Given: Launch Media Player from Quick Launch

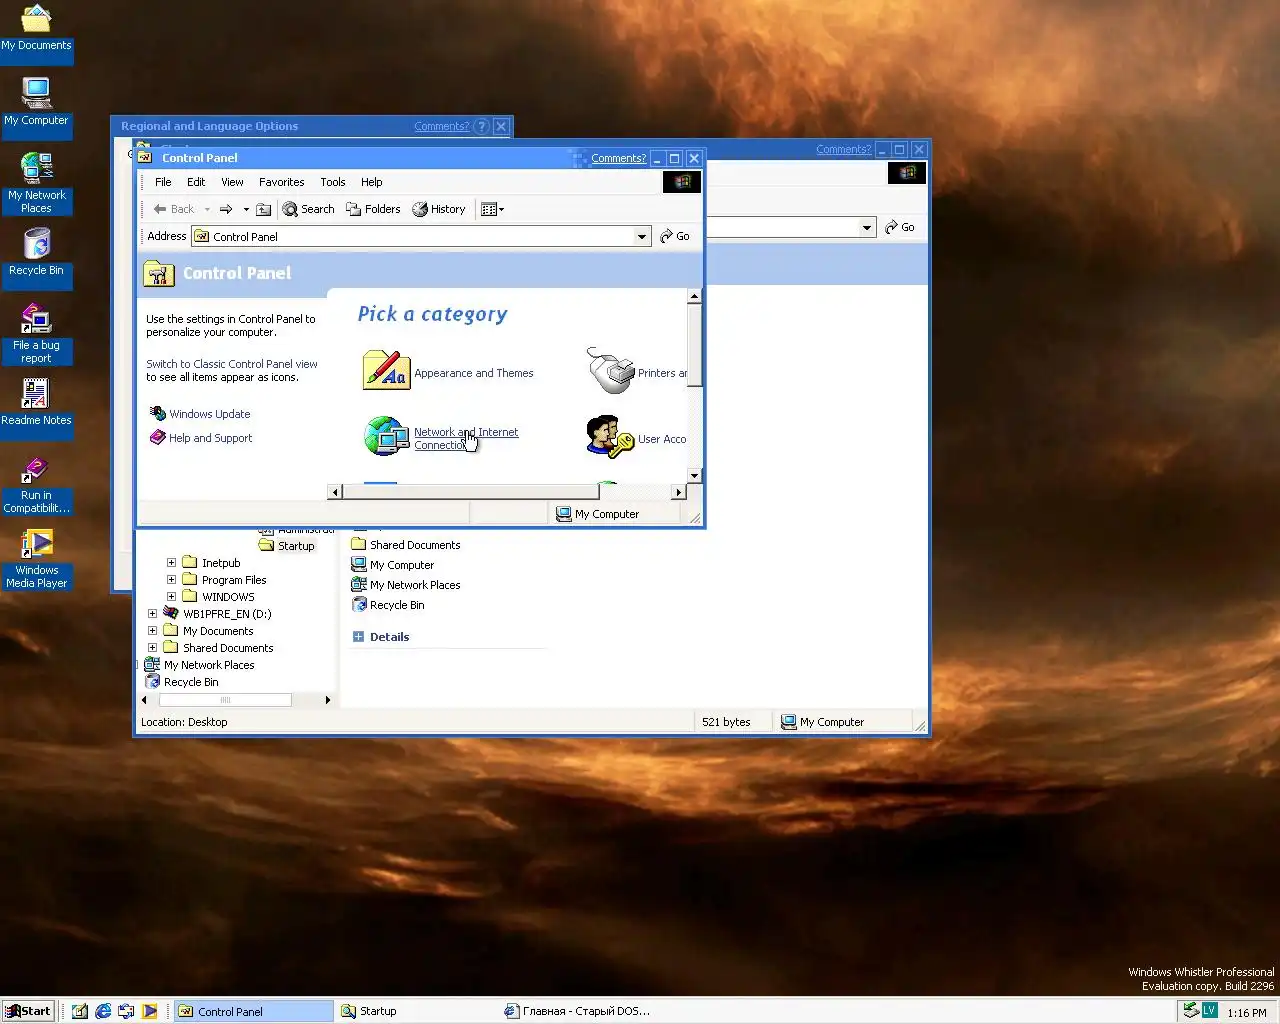Looking at the screenshot, I should click(149, 1011).
